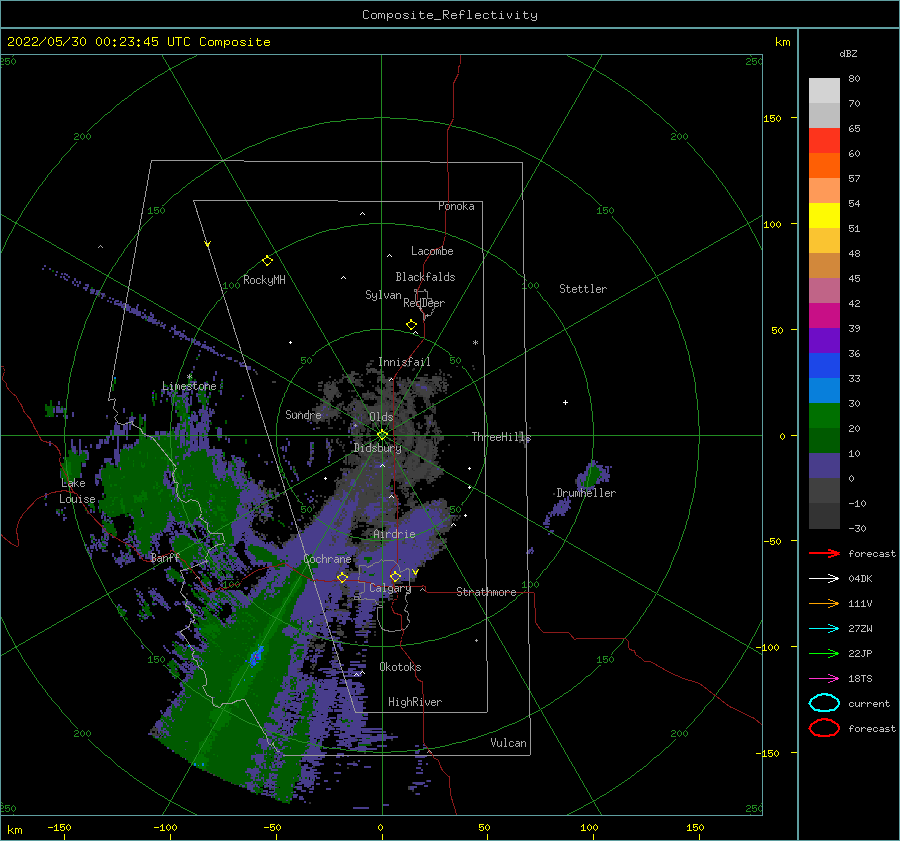The width and height of the screenshot is (900, 841).
Task: Click the yellow station marker below RedDeer
Action: click(411, 325)
